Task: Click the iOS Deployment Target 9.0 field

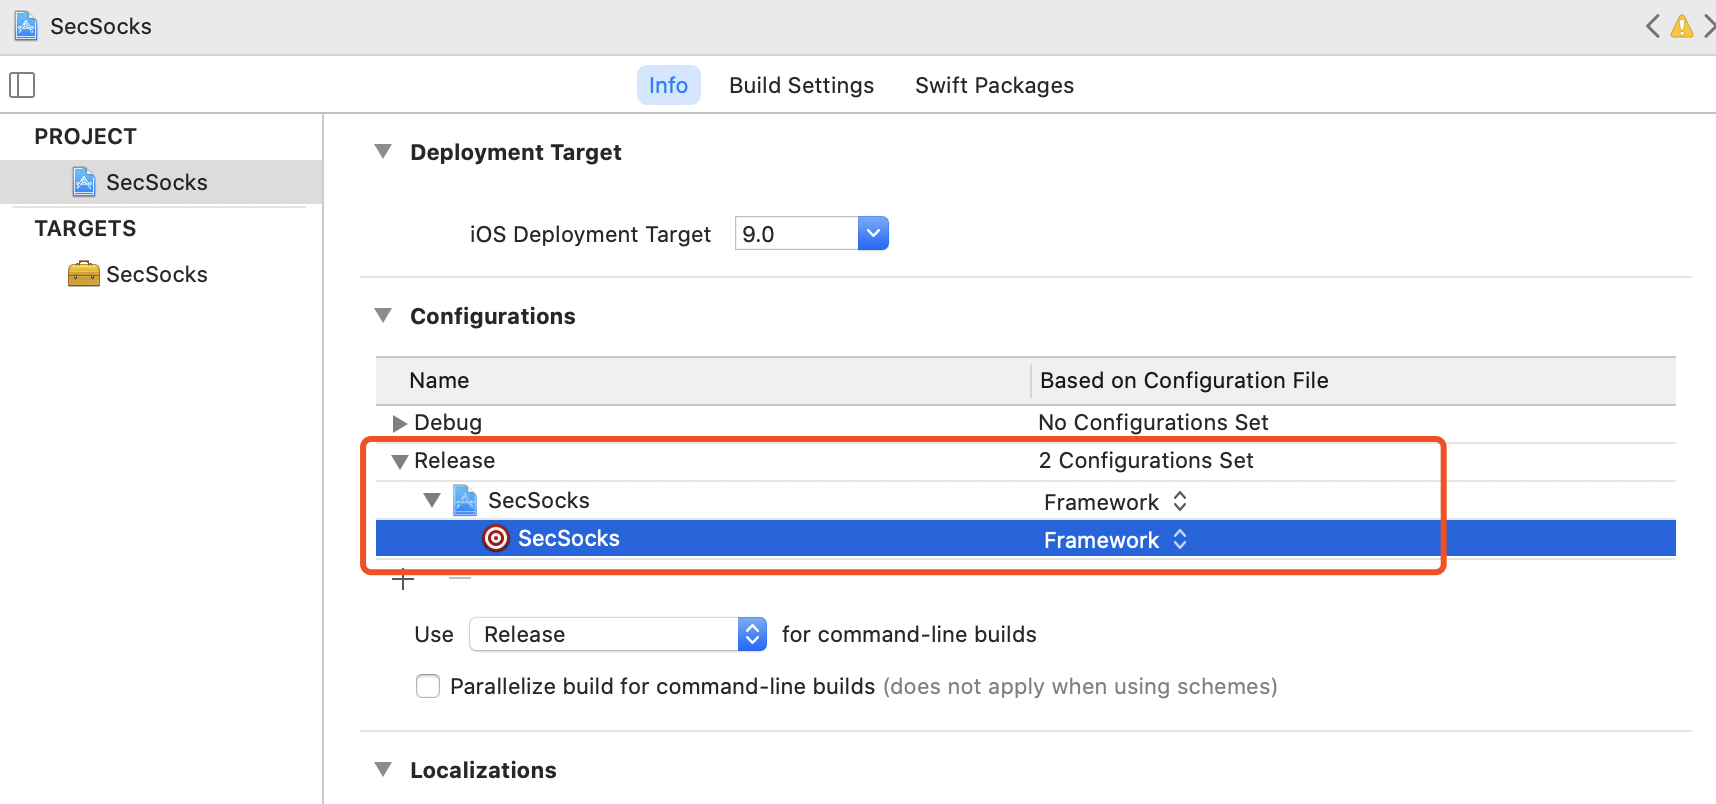Action: click(797, 233)
